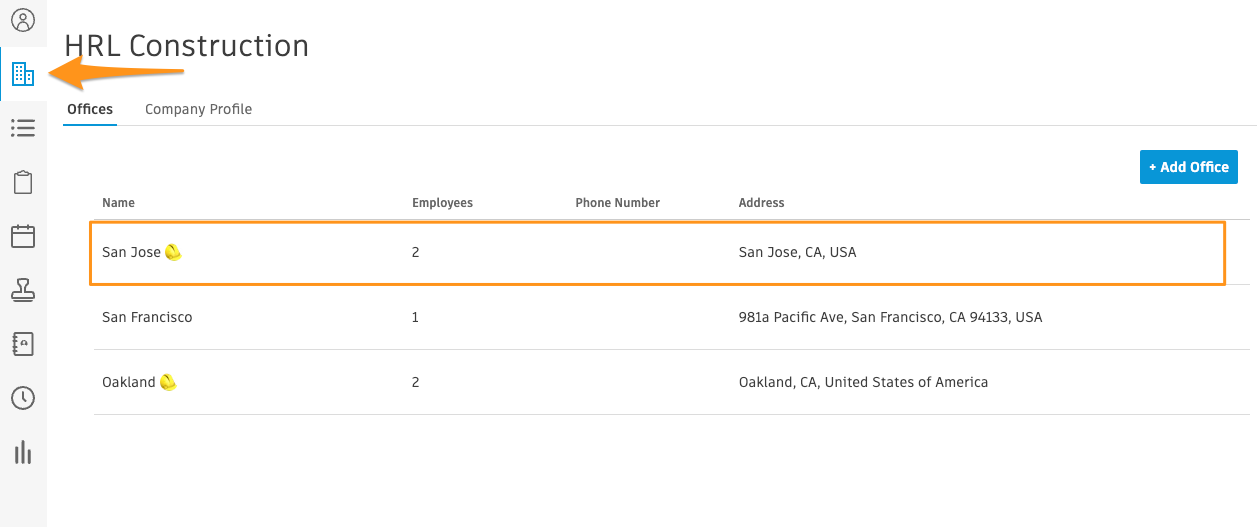
Task: Open the clock timesheet sidebar icon
Action: (23, 398)
